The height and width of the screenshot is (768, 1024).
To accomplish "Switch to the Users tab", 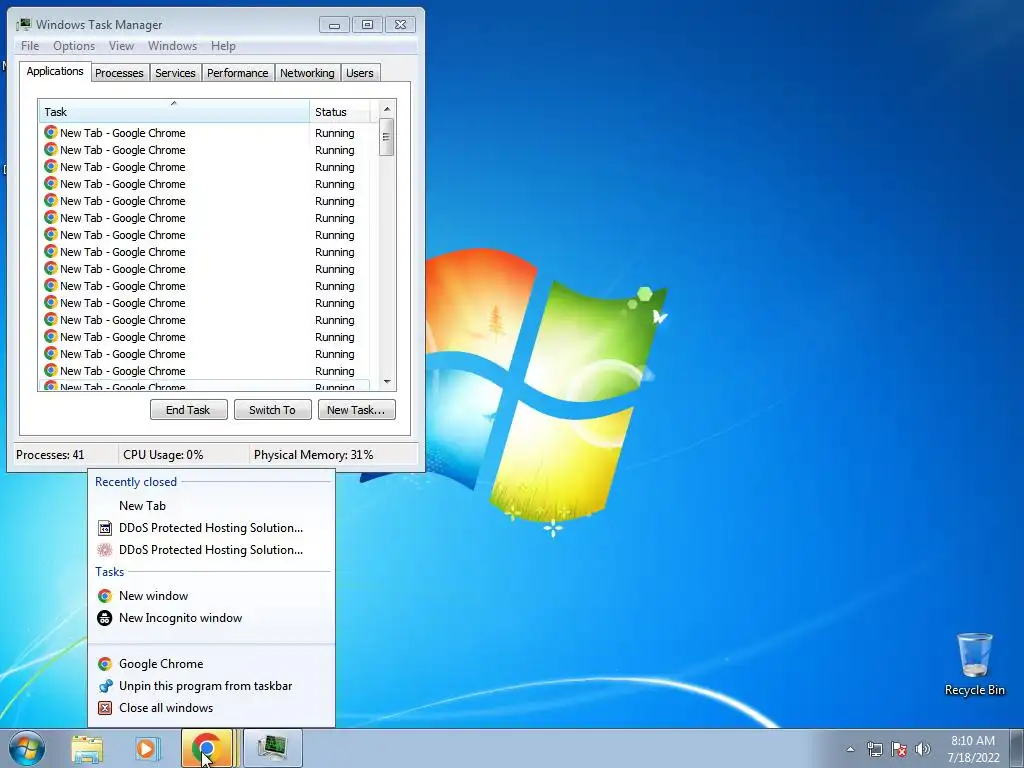I will point(360,73).
